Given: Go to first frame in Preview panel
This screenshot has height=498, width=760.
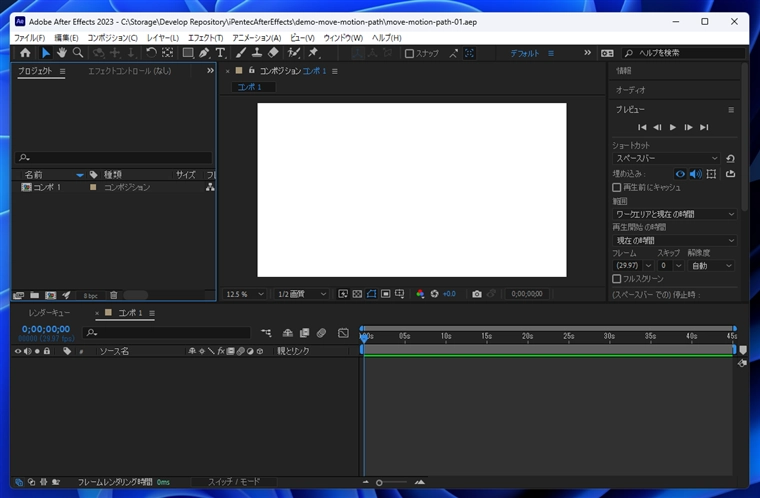Looking at the screenshot, I should pos(642,127).
